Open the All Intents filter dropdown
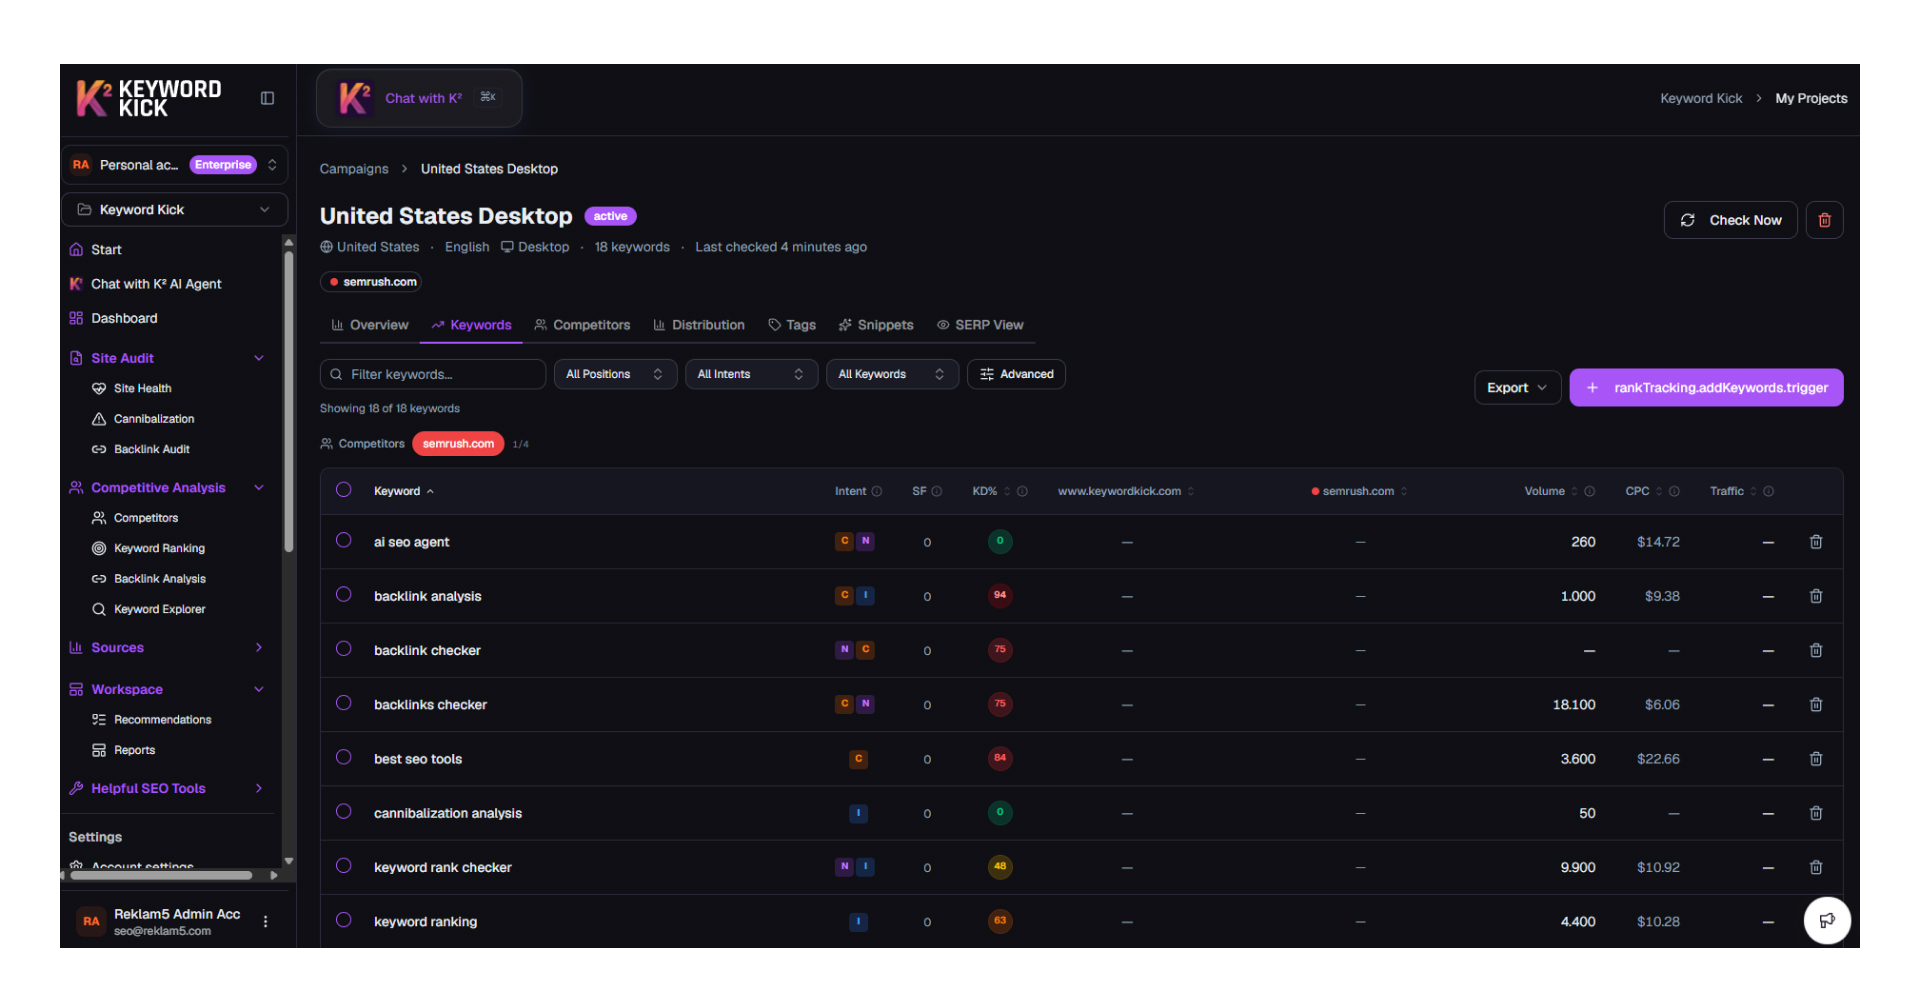Viewport: 1920px width, 1000px height. tap(750, 374)
